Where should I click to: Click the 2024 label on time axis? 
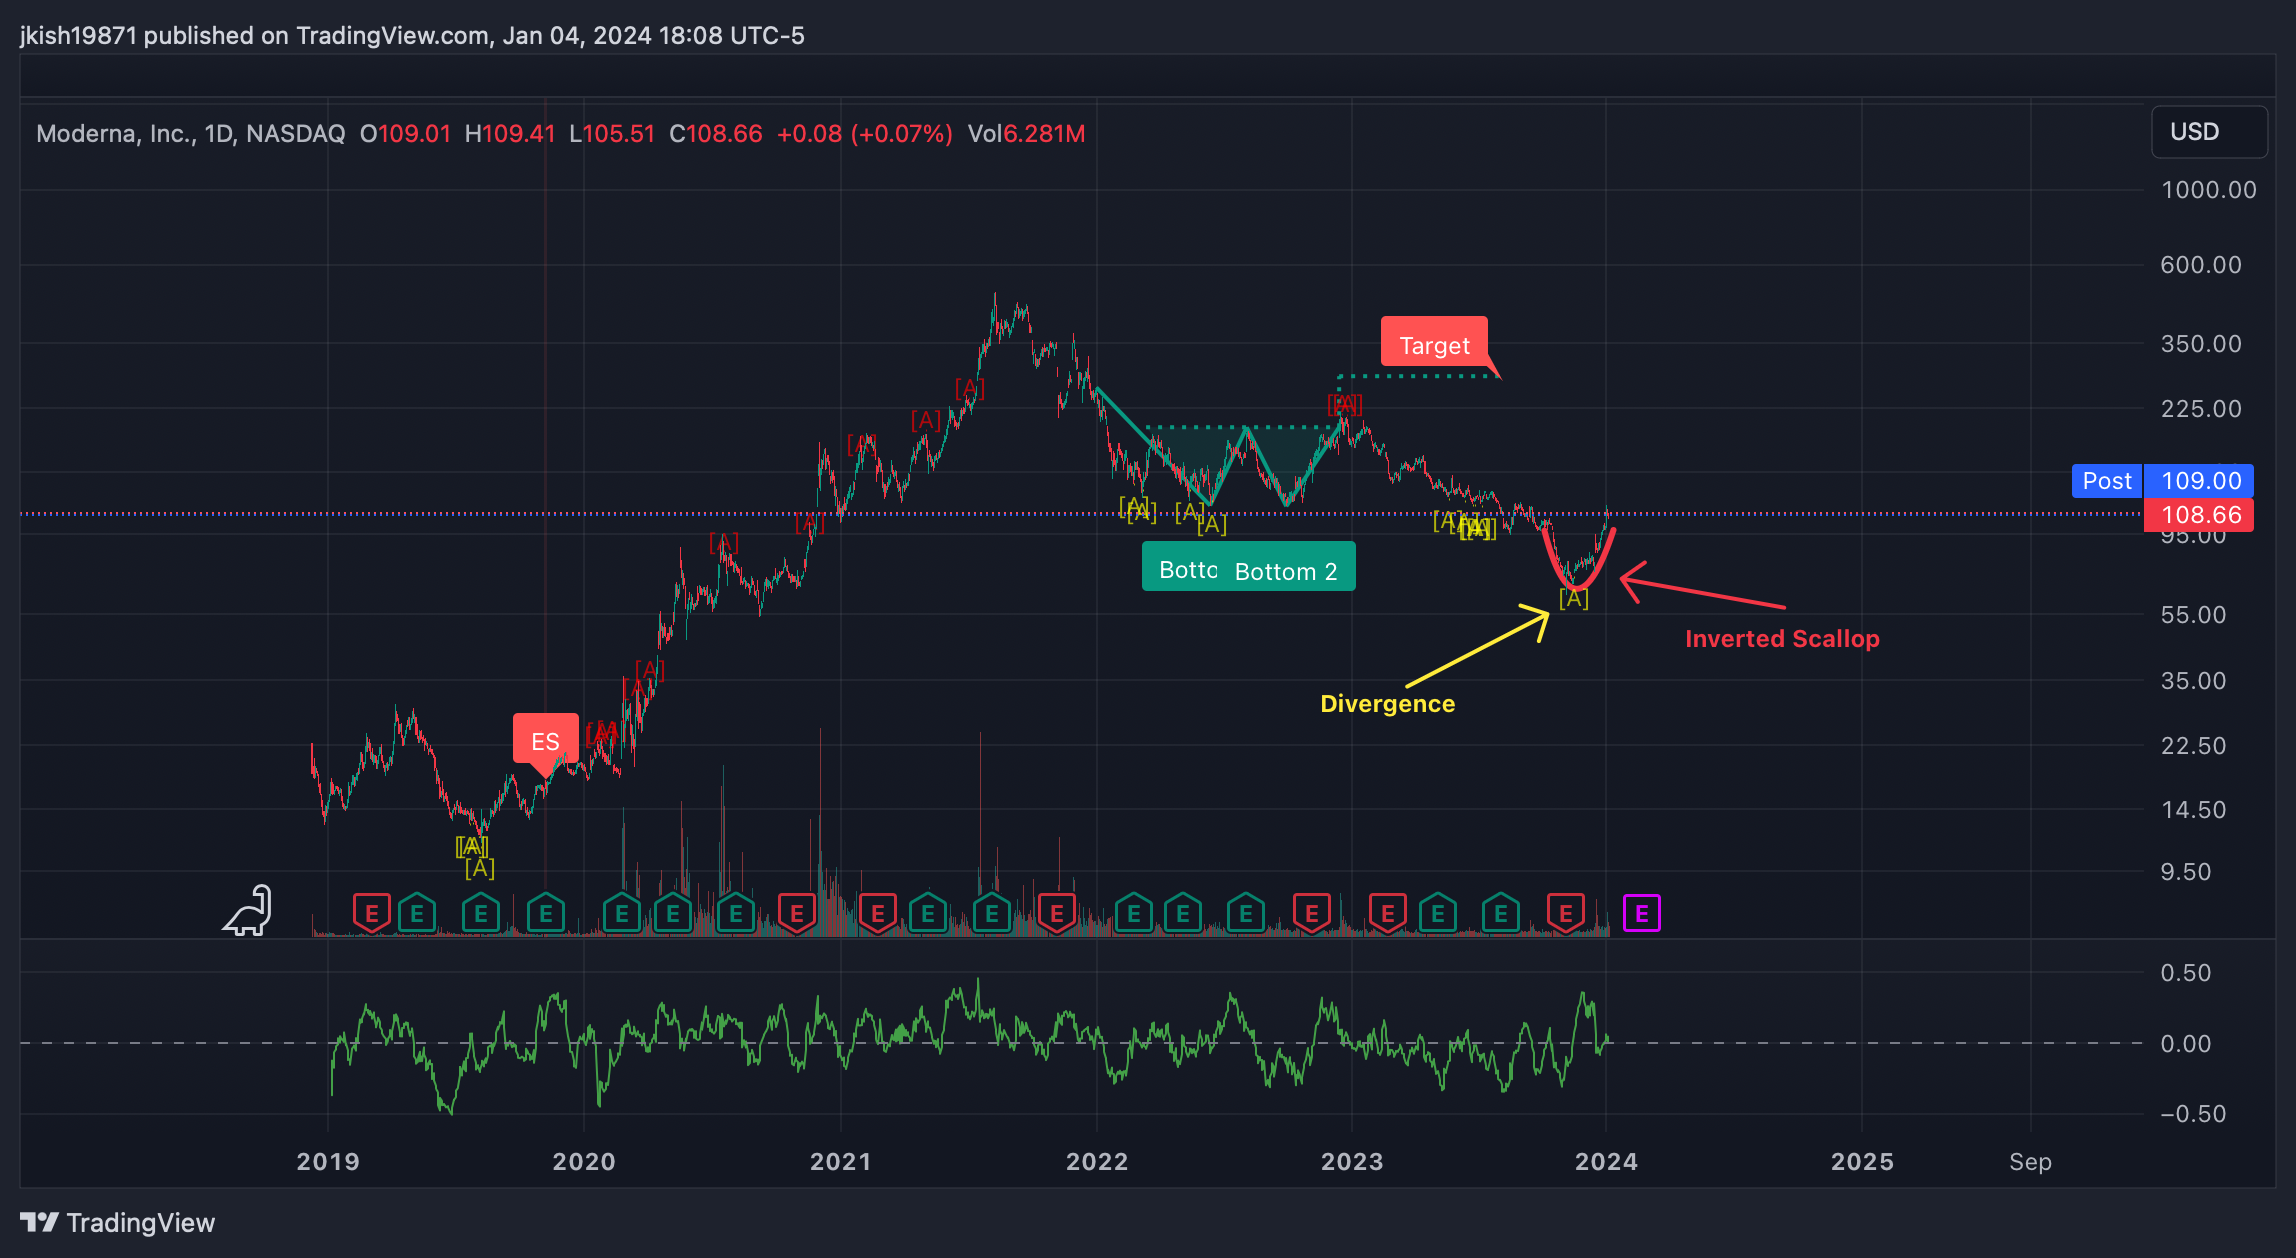point(1606,1162)
